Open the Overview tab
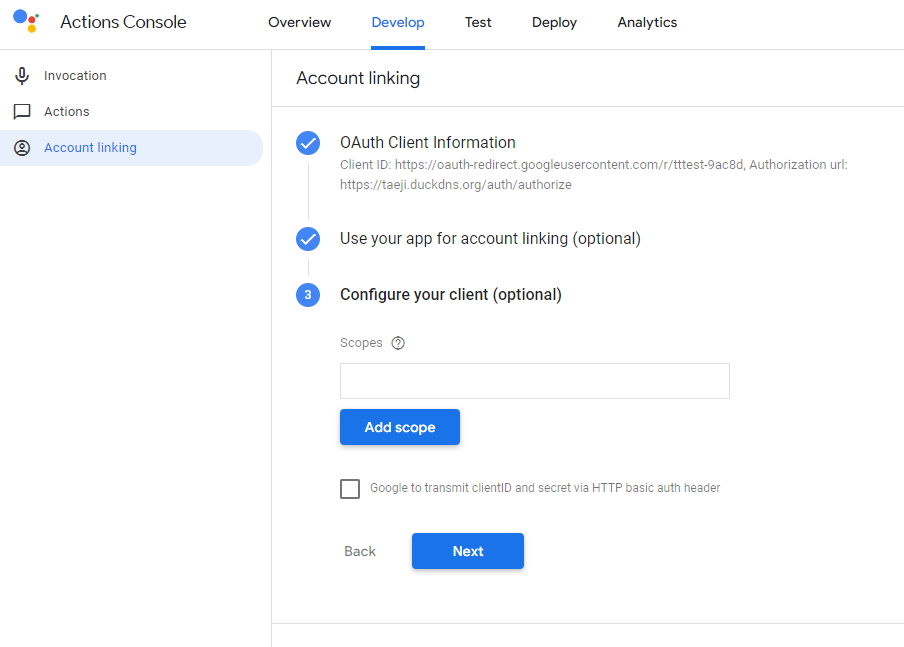This screenshot has width=904, height=647. (x=299, y=22)
